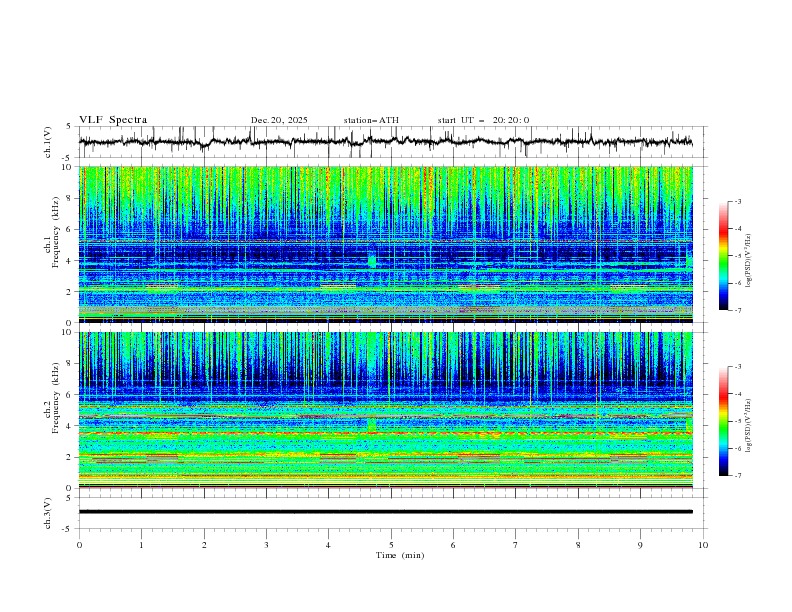Click the time axis tick label '7'
The width and height of the screenshot is (792, 612).
pos(516,545)
